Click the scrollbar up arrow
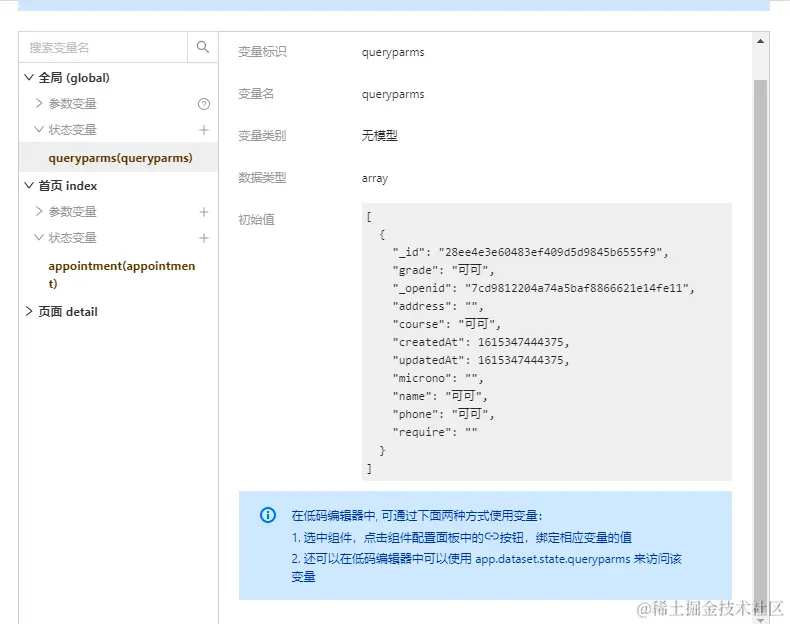 (x=760, y=41)
